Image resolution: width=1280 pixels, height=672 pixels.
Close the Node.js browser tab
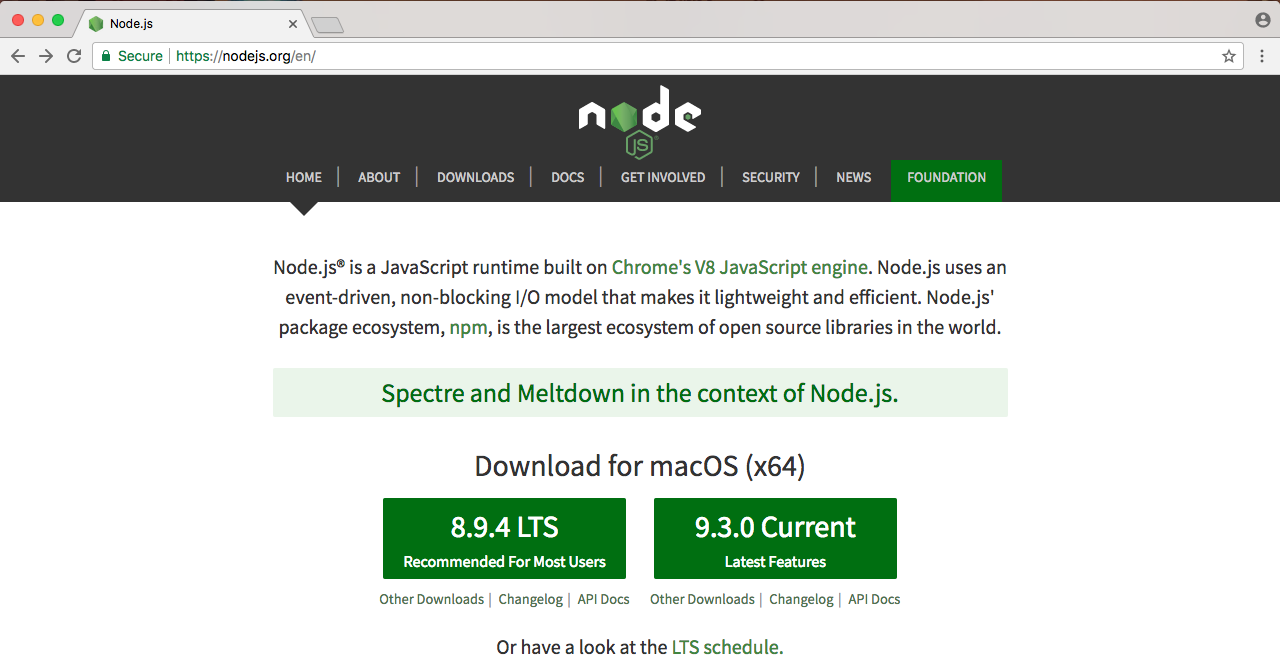click(293, 23)
